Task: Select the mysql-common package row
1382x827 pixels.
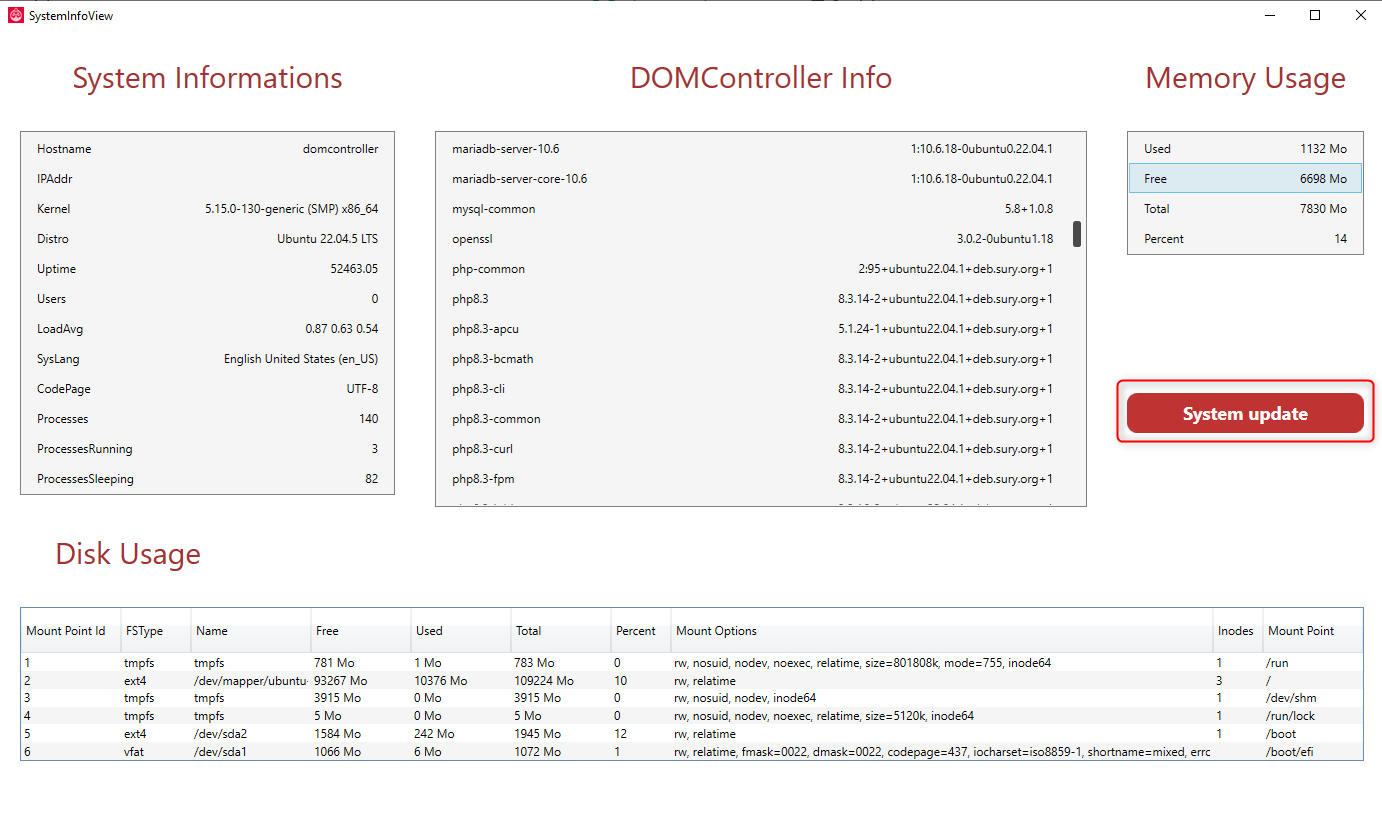Action: coord(752,209)
